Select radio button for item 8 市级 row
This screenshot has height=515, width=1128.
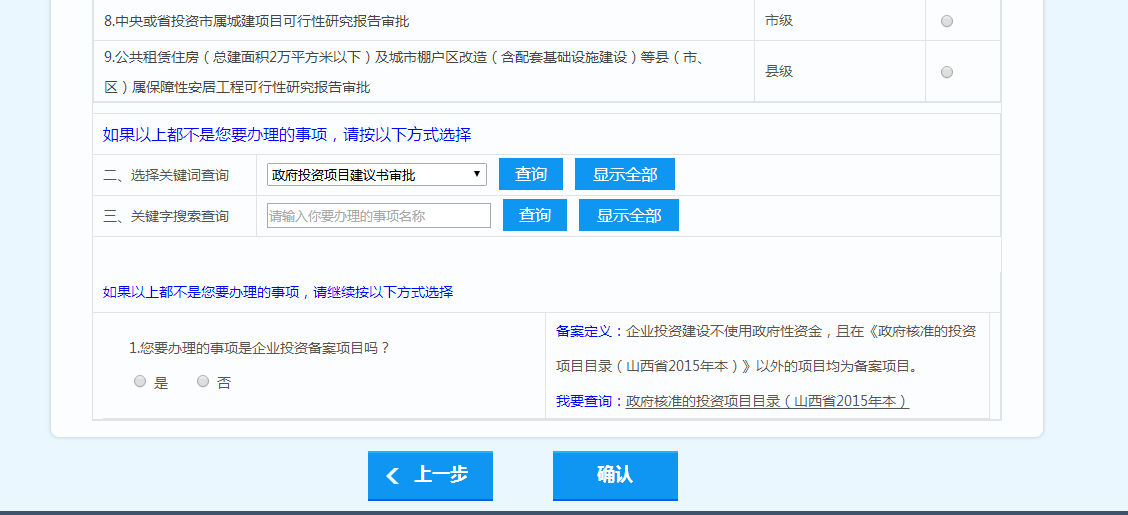pyautogui.click(x=947, y=21)
